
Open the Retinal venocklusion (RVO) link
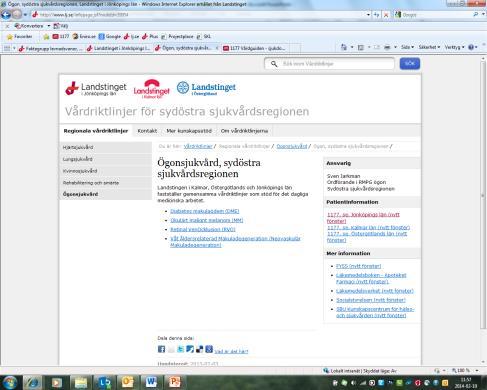pyautogui.click(x=203, y=229)
